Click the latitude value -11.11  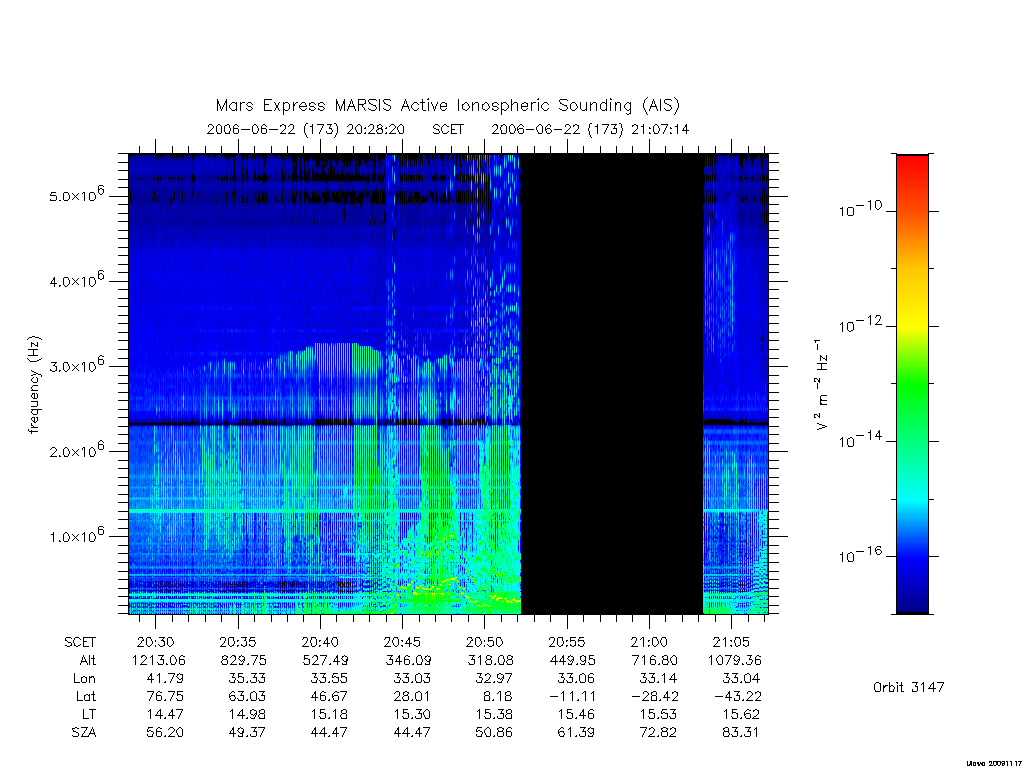[572, 696]
